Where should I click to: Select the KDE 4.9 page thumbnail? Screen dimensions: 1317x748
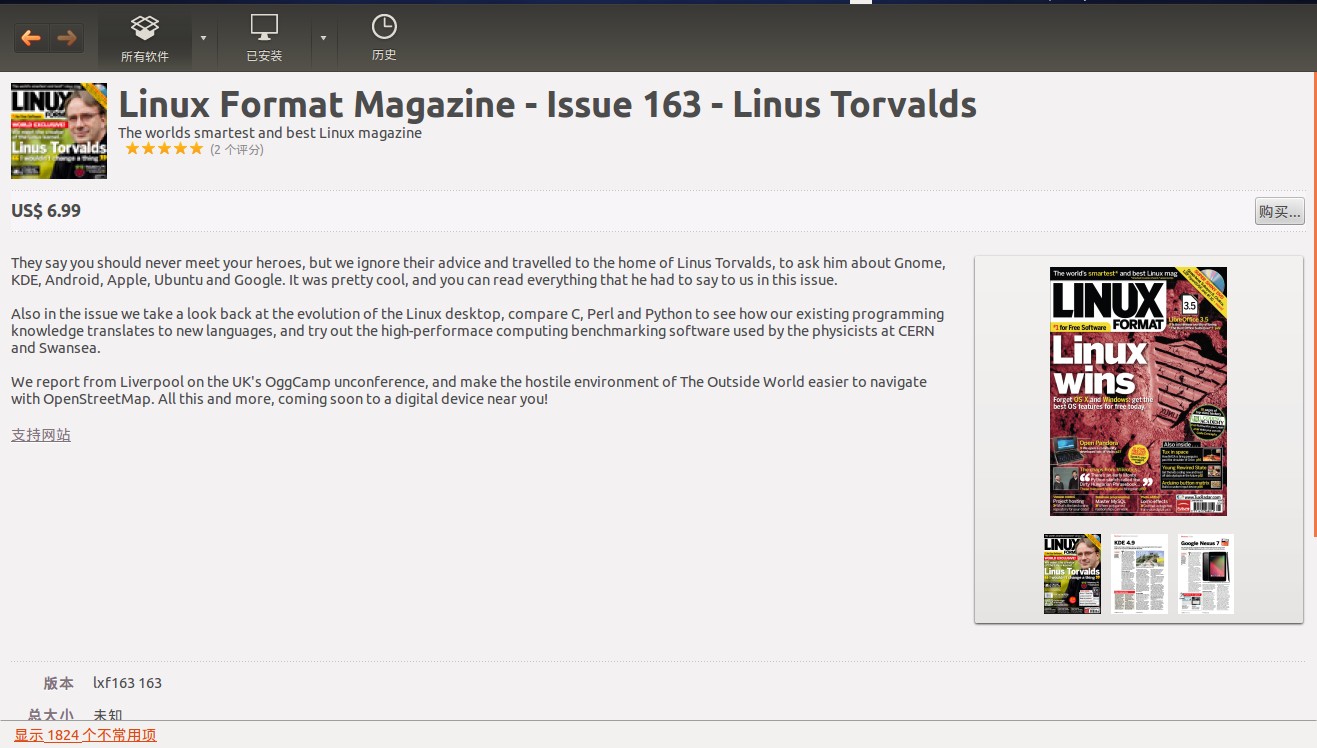(1139, 574)
